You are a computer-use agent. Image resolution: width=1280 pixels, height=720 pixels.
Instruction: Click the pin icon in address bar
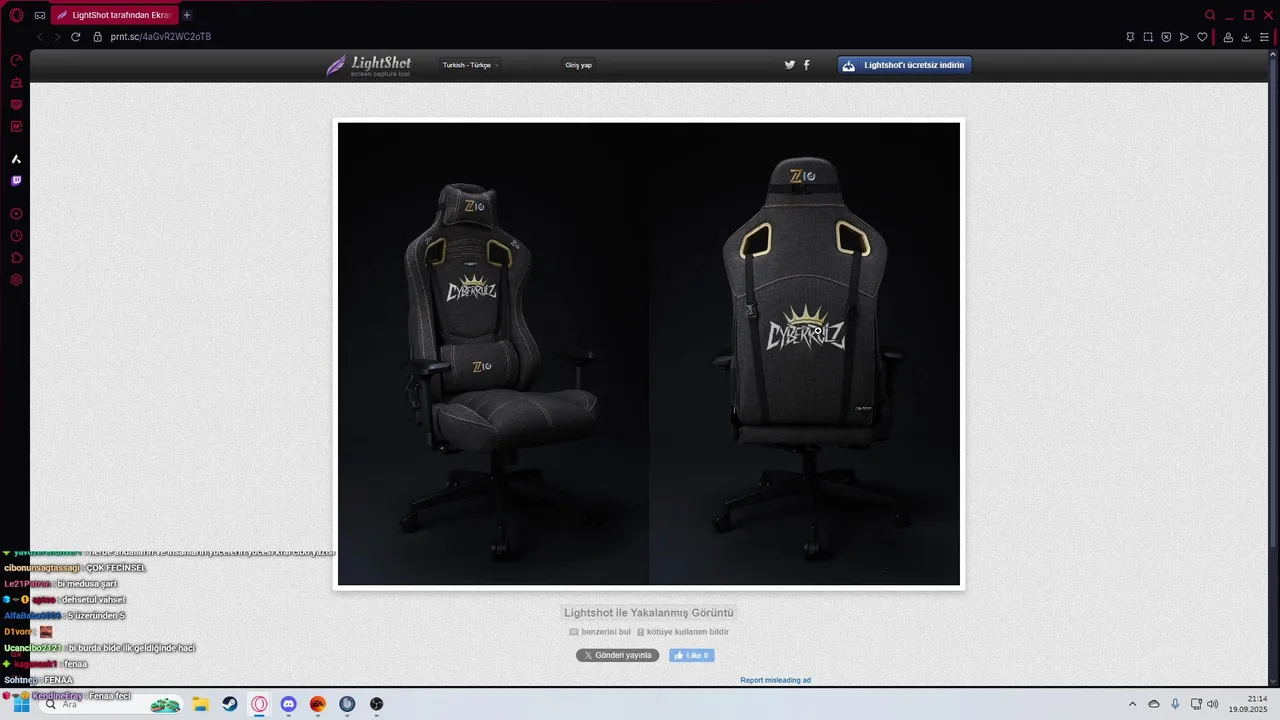click(x=1130, y=37)
